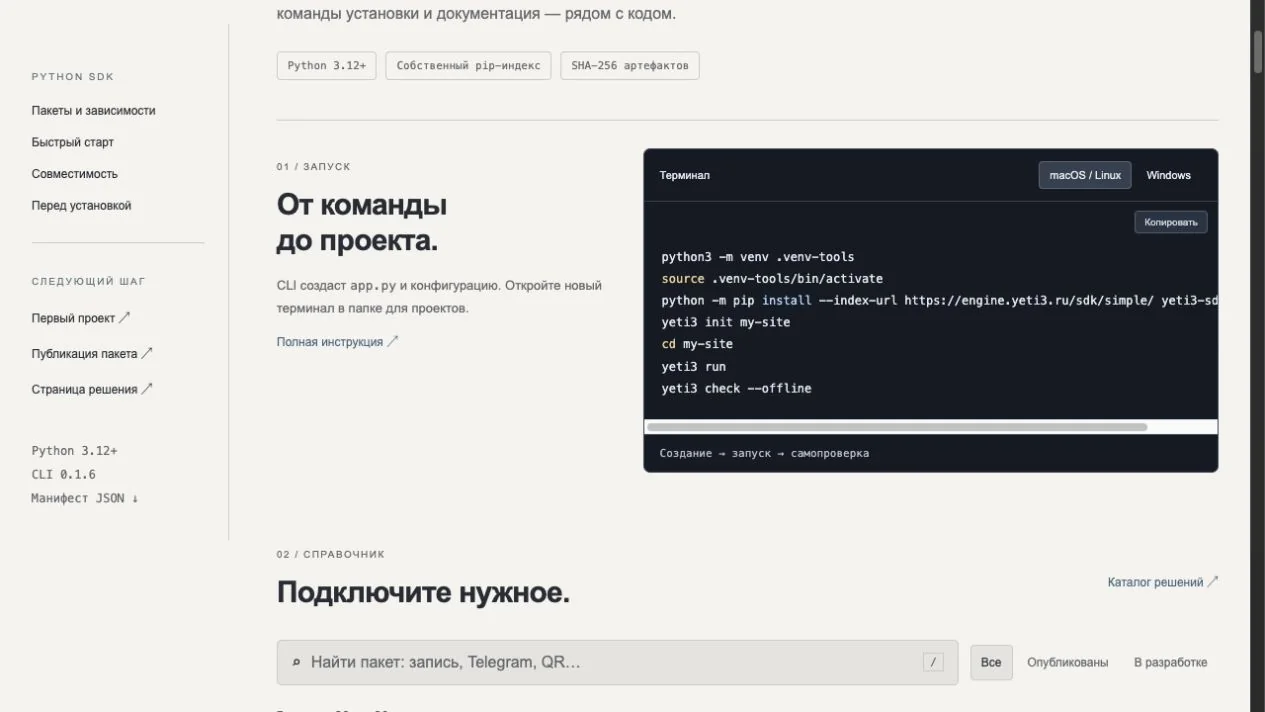Select the 'В разработке' filter
1265x712 pixels.
(1170, 662)
